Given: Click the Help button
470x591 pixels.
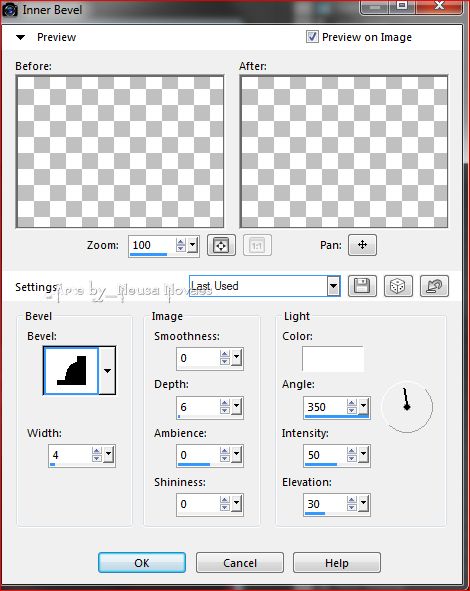Looking at the screenshot, I should point(337,563).
